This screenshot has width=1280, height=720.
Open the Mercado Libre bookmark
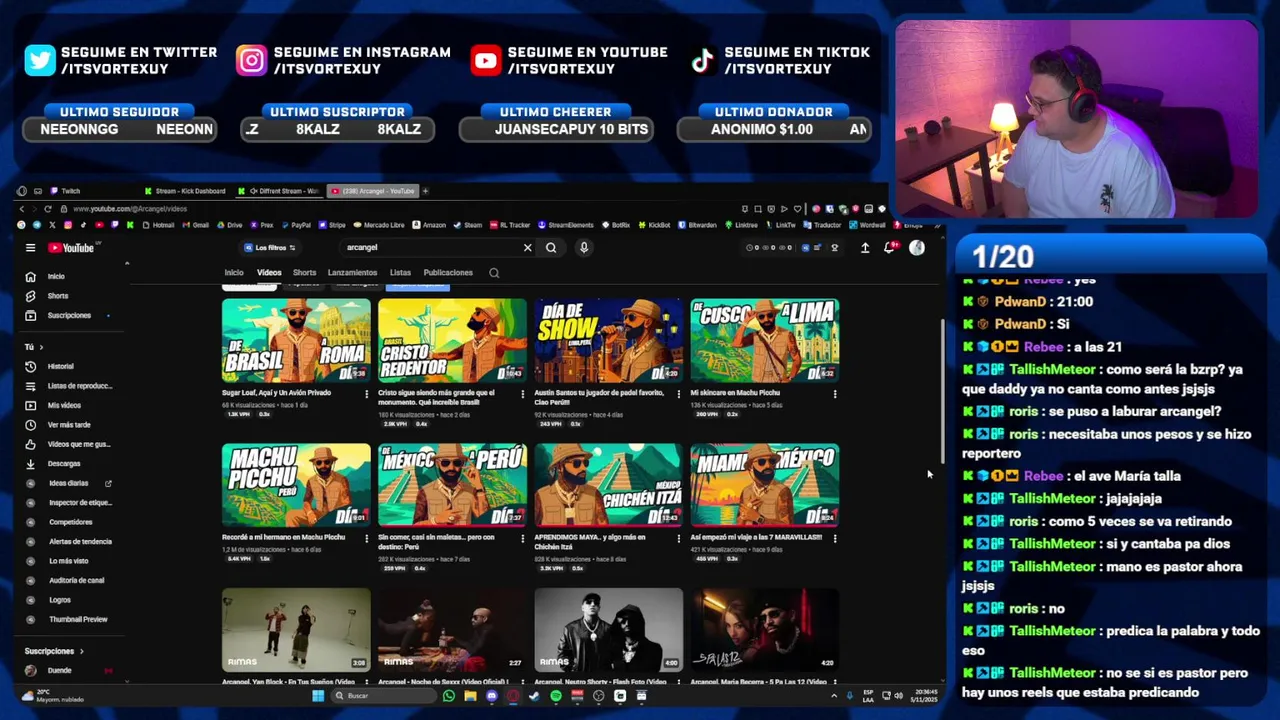coord(379,225)
